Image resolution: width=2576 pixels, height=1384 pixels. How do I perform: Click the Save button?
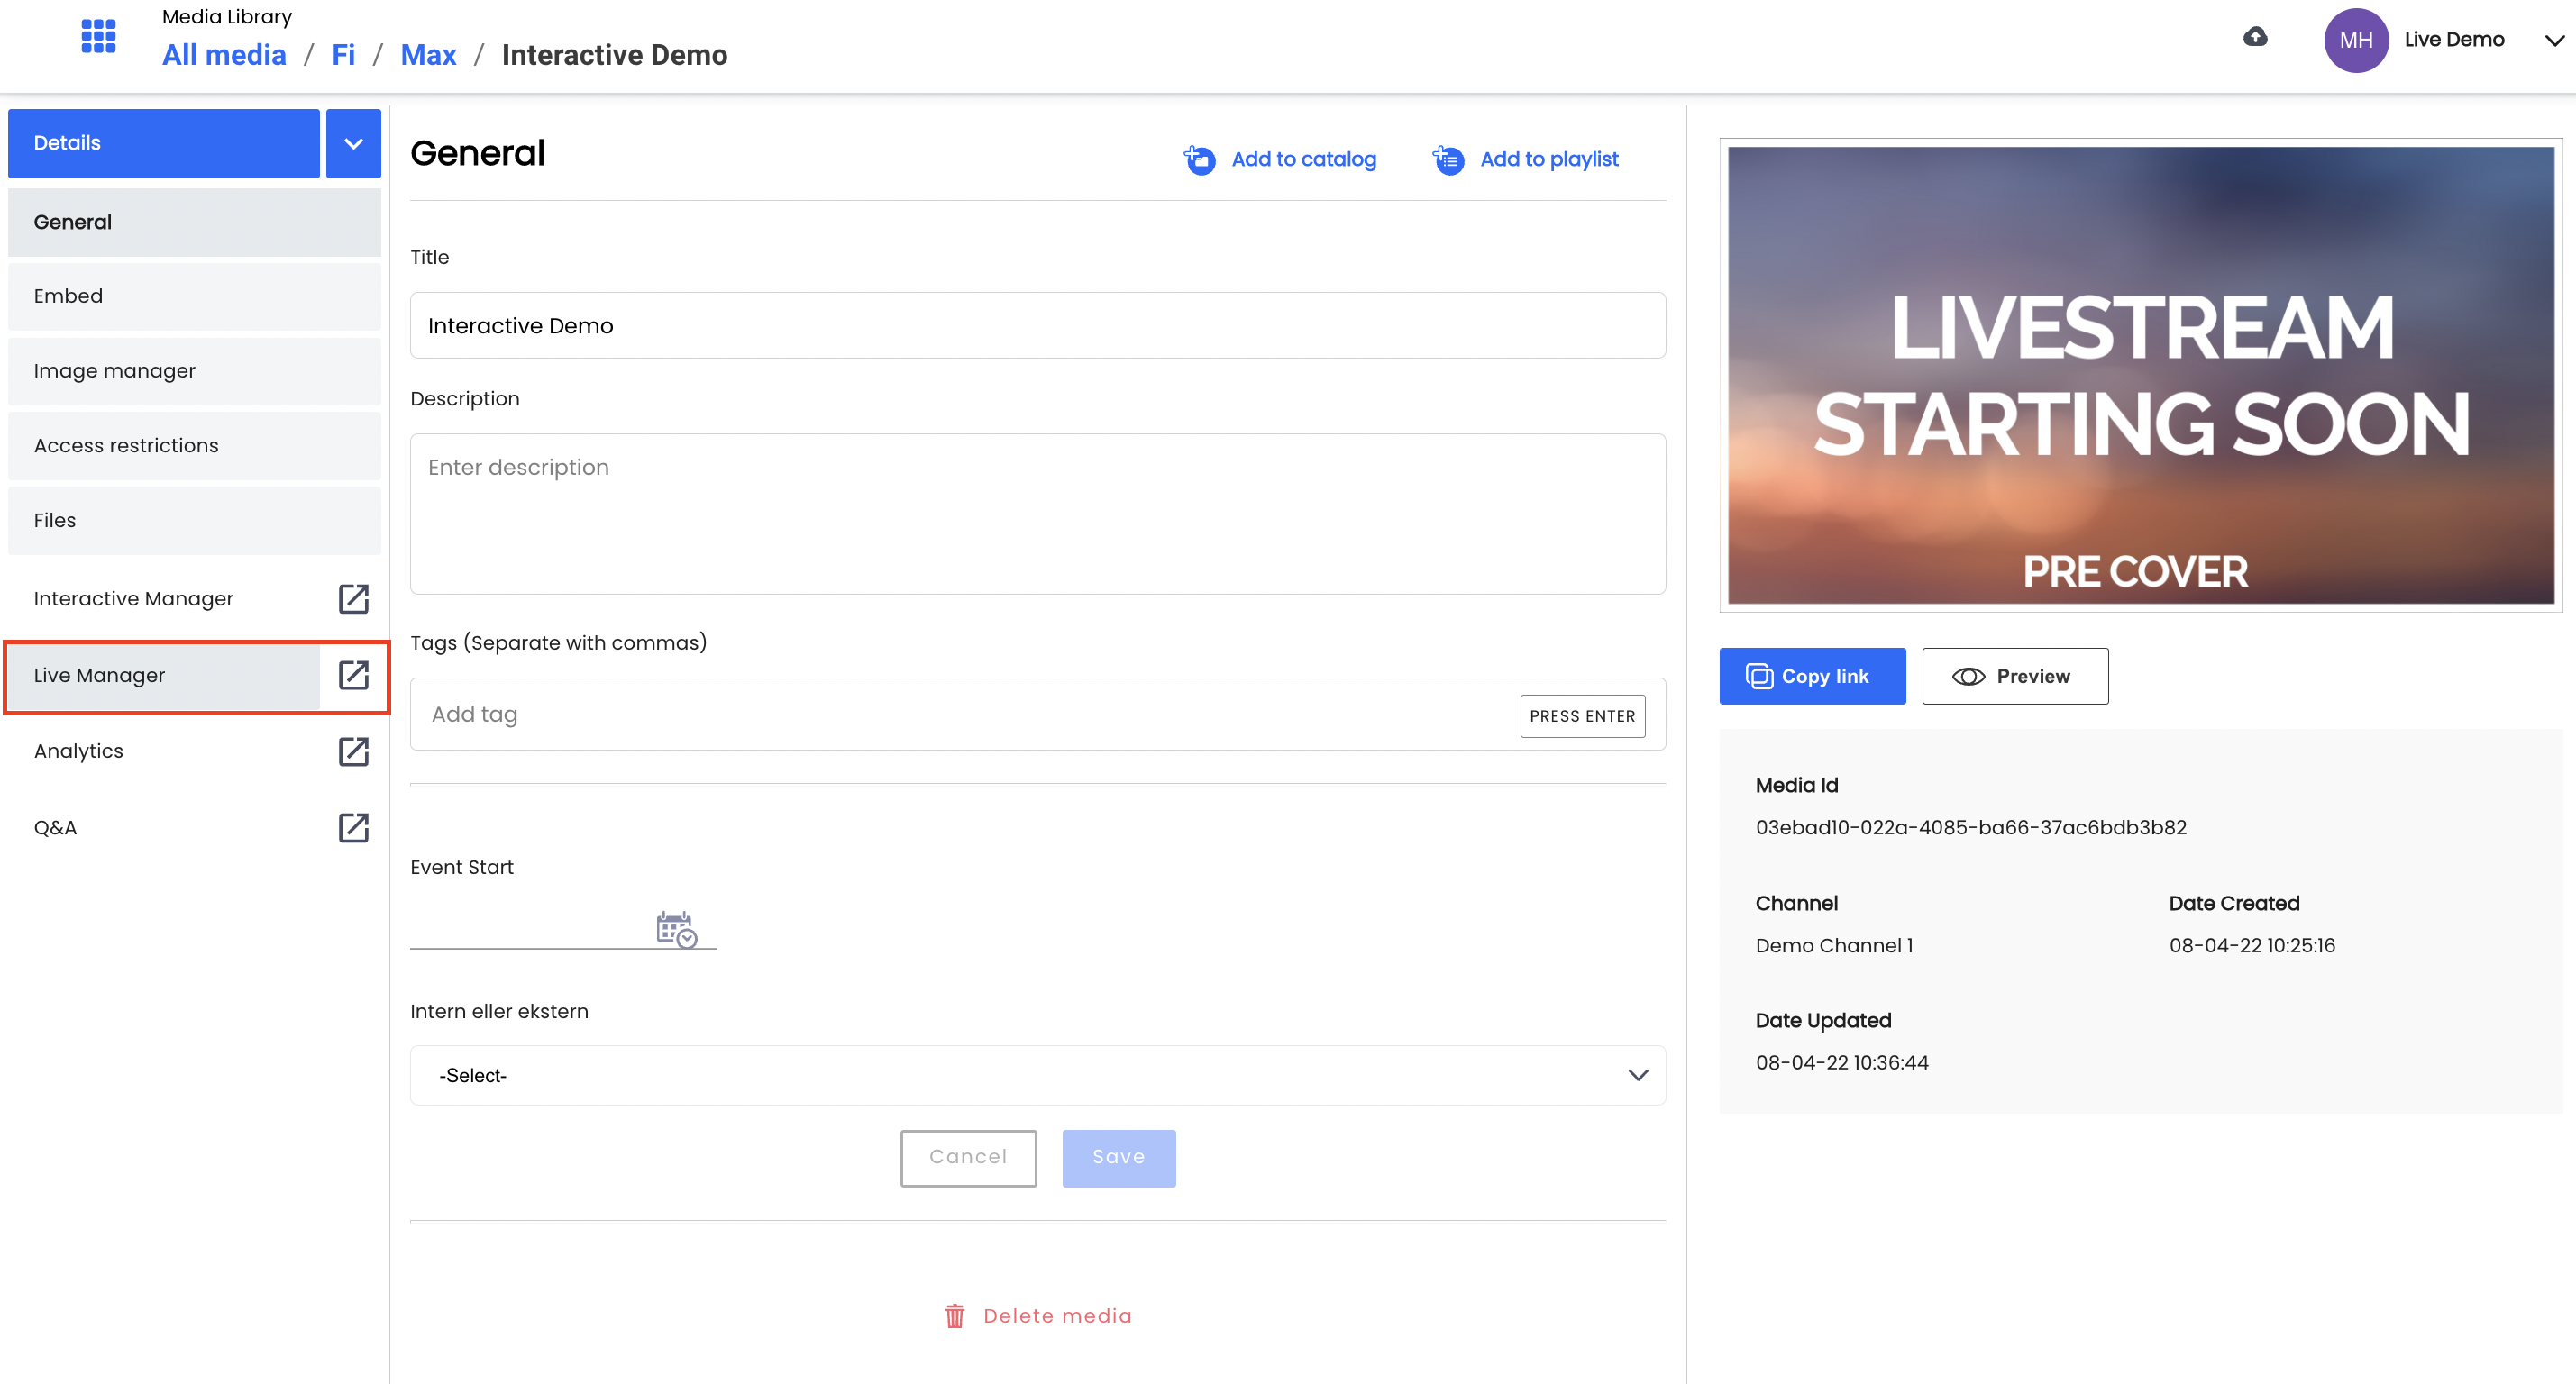[1119, 1158]
